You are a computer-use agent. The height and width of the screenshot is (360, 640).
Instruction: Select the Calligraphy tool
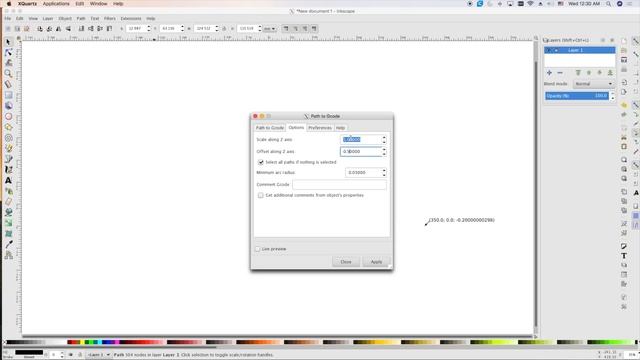(8, 169)
